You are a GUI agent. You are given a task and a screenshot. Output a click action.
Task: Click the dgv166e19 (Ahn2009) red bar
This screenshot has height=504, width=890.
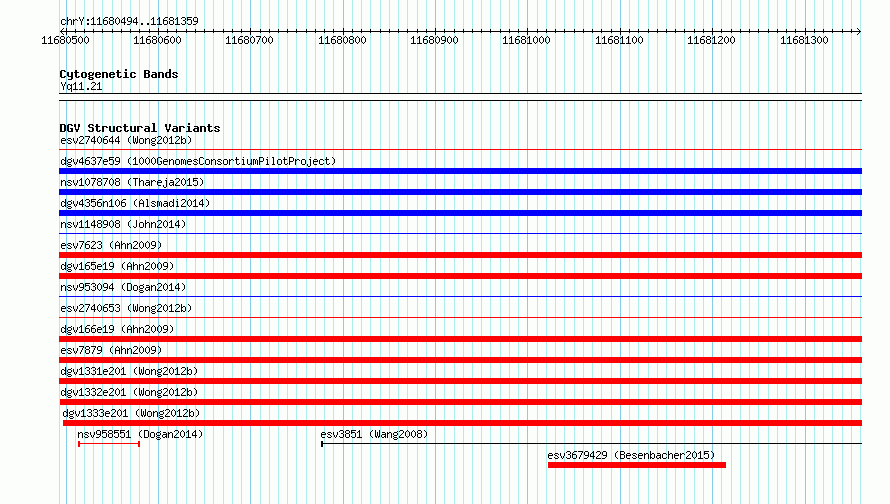(460, 339)
